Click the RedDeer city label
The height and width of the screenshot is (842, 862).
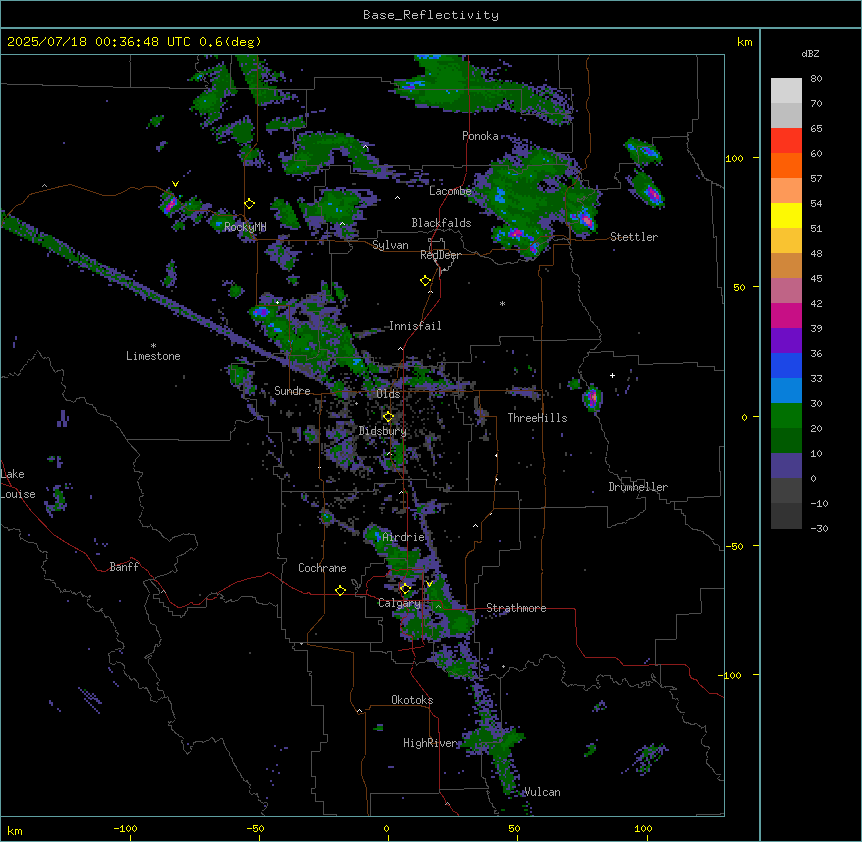[x=440, y=255]
